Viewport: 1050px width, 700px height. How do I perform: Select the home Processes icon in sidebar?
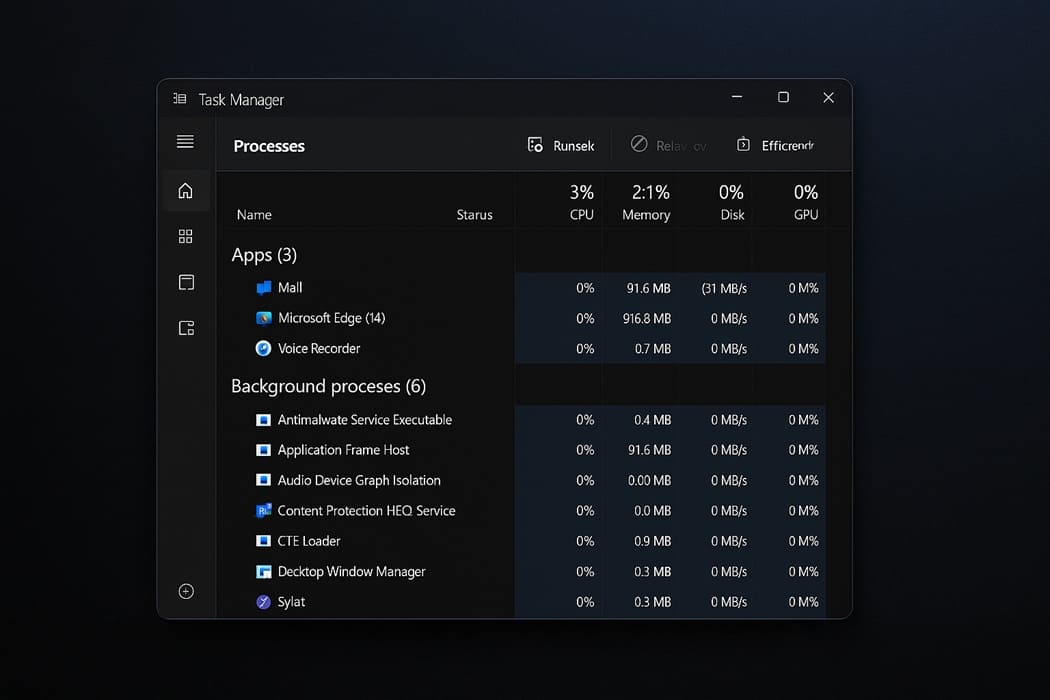[x=185, y=190]
